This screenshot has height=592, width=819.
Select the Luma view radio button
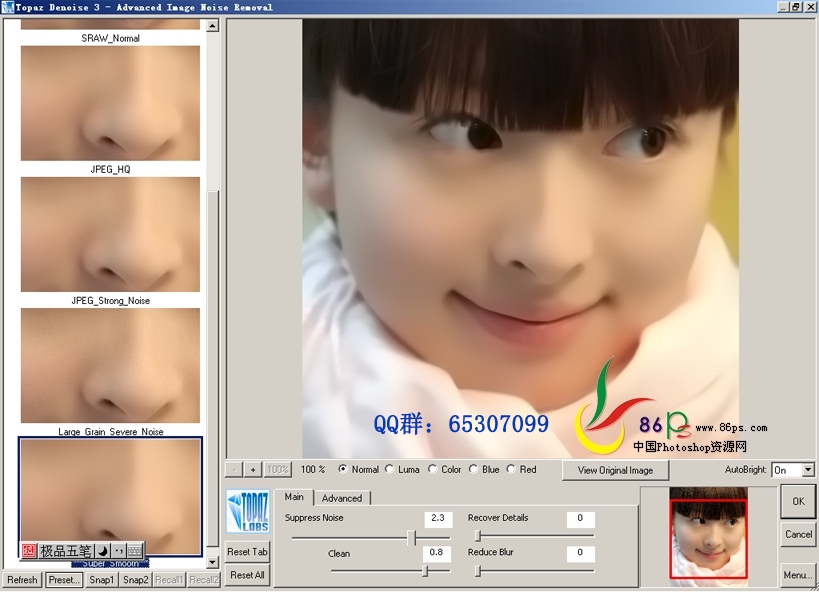[390, 469]
